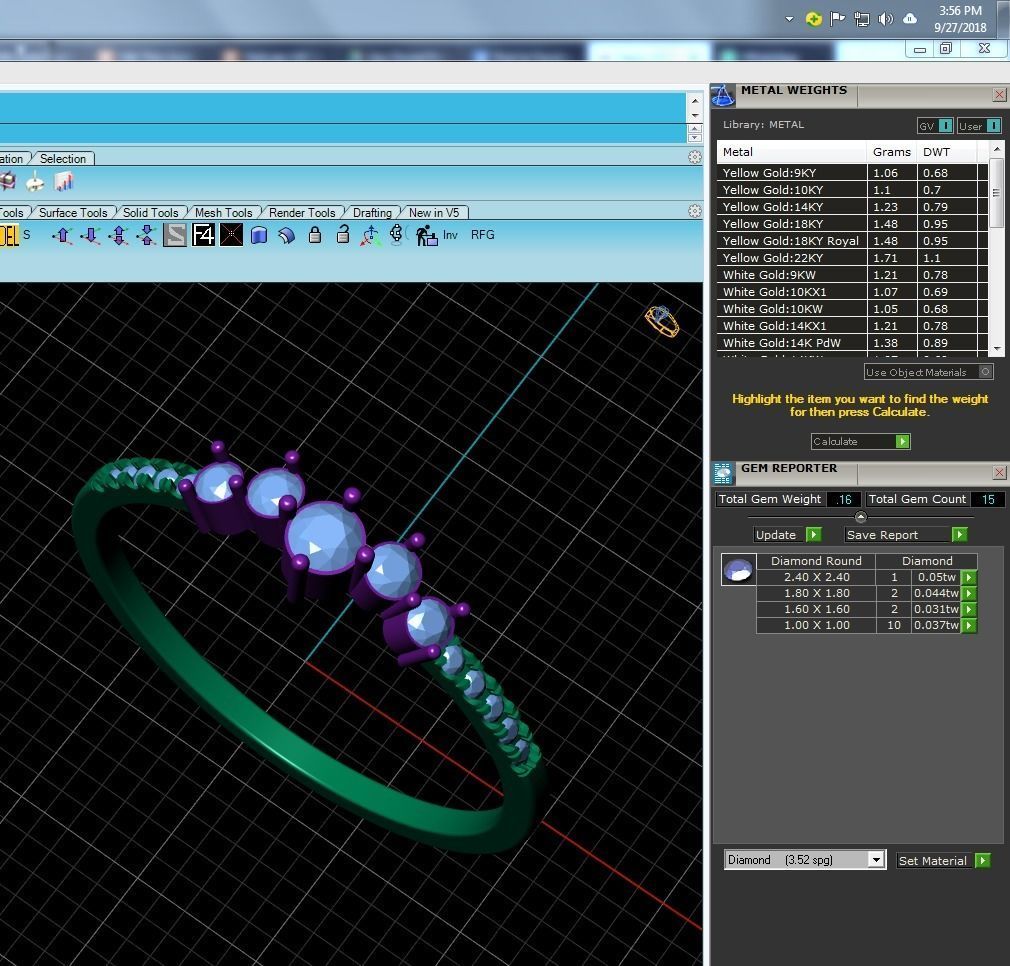1010x966 pixels.
Task: Click the gold ring viewport orientation icon
Action: pyautogui.click(x=662, y=321)
